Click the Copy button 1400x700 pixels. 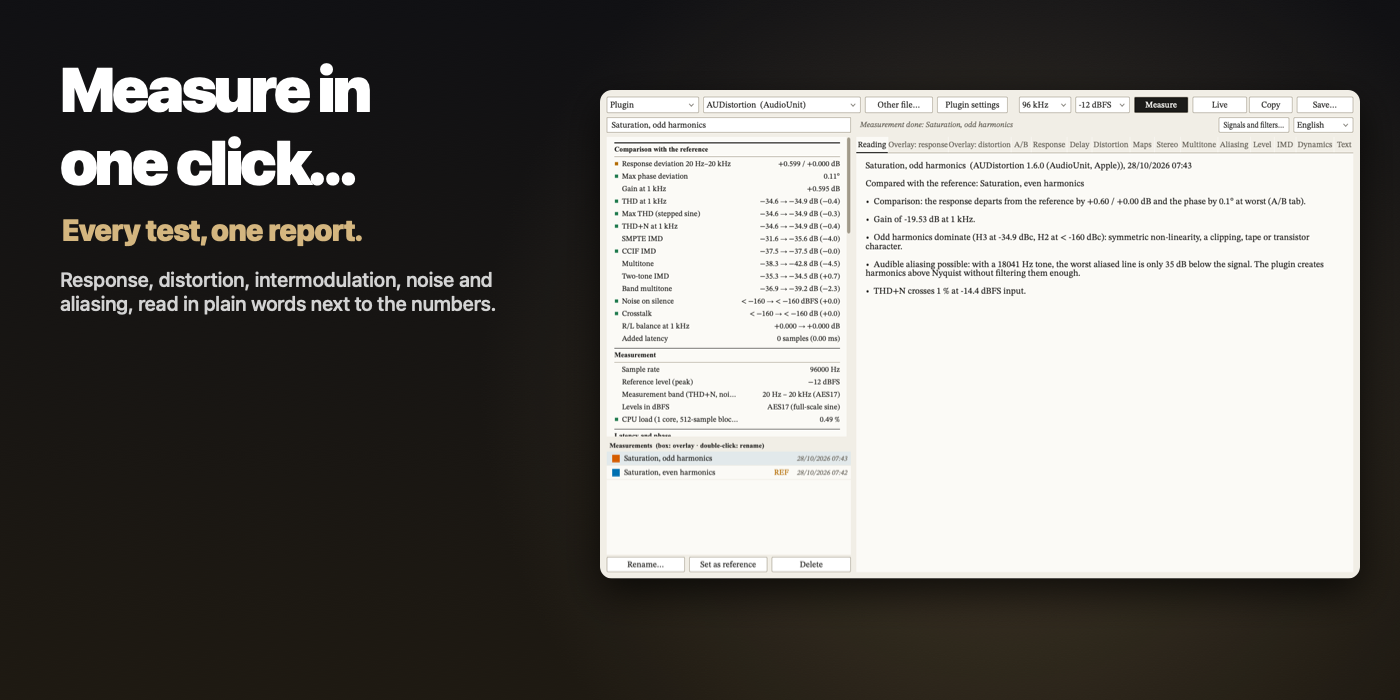click(1270, 105)
